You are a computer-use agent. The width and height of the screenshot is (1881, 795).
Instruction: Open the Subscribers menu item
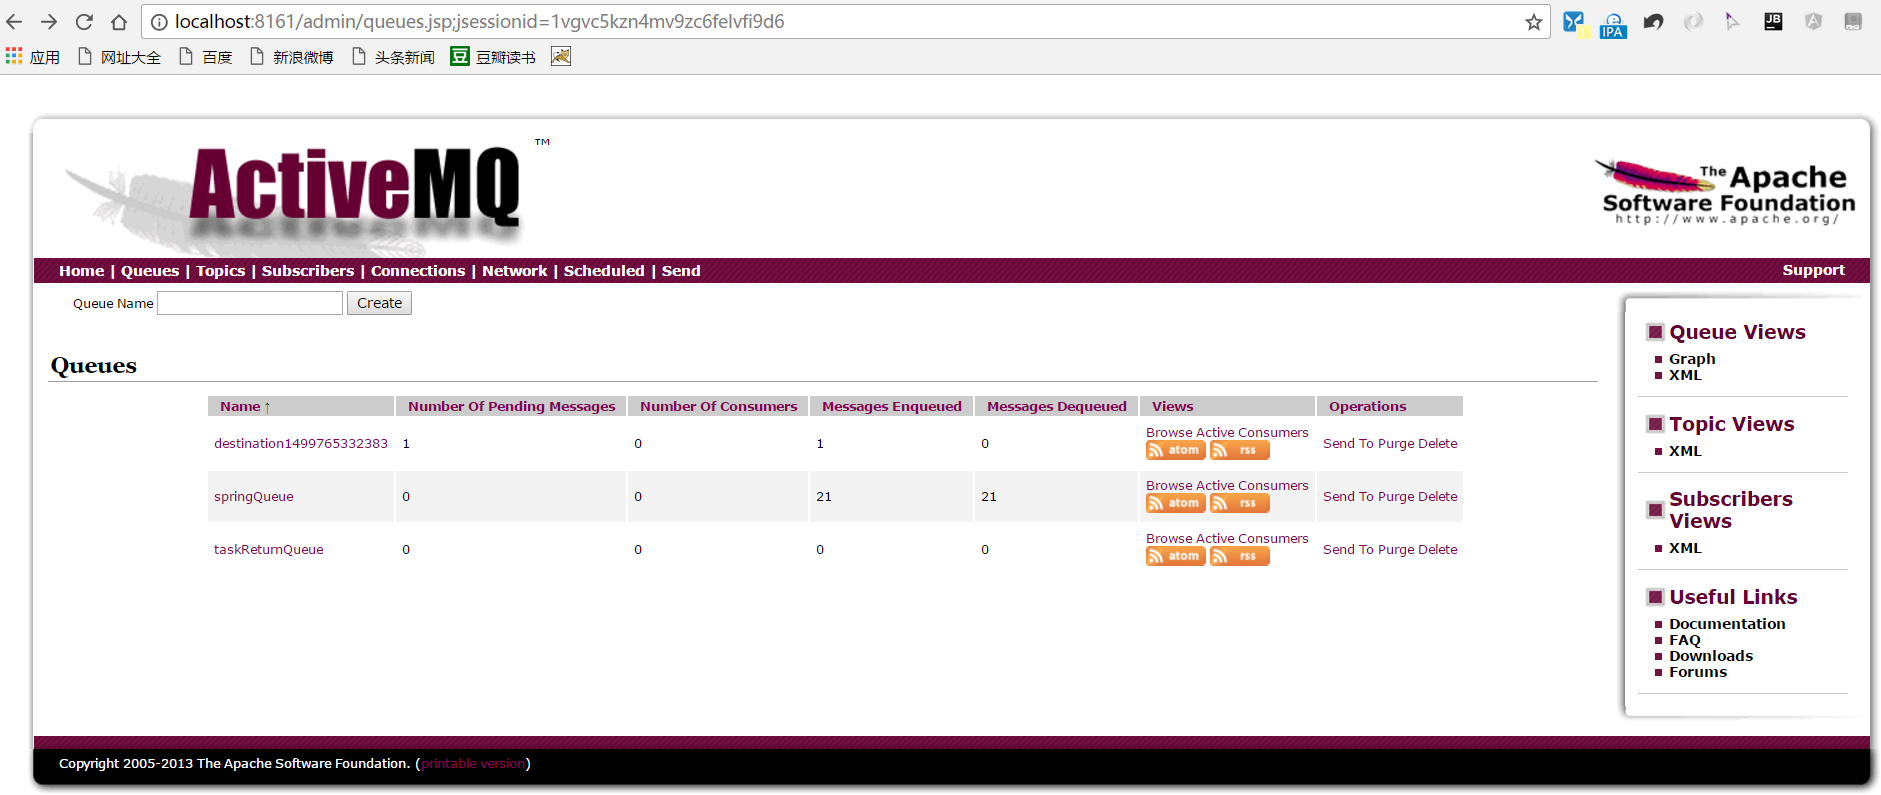coord(308,271)
